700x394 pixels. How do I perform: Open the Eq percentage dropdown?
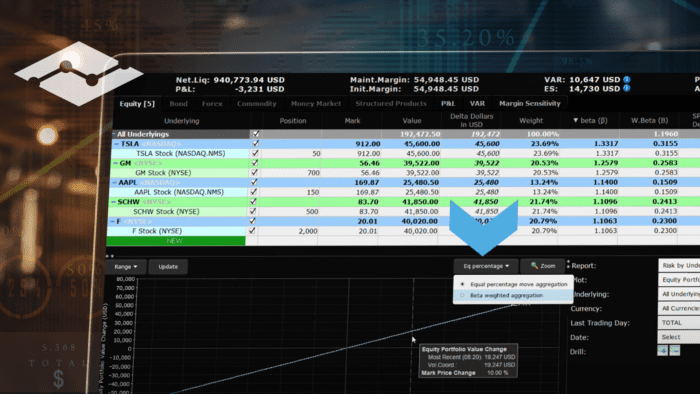[486, 266]
